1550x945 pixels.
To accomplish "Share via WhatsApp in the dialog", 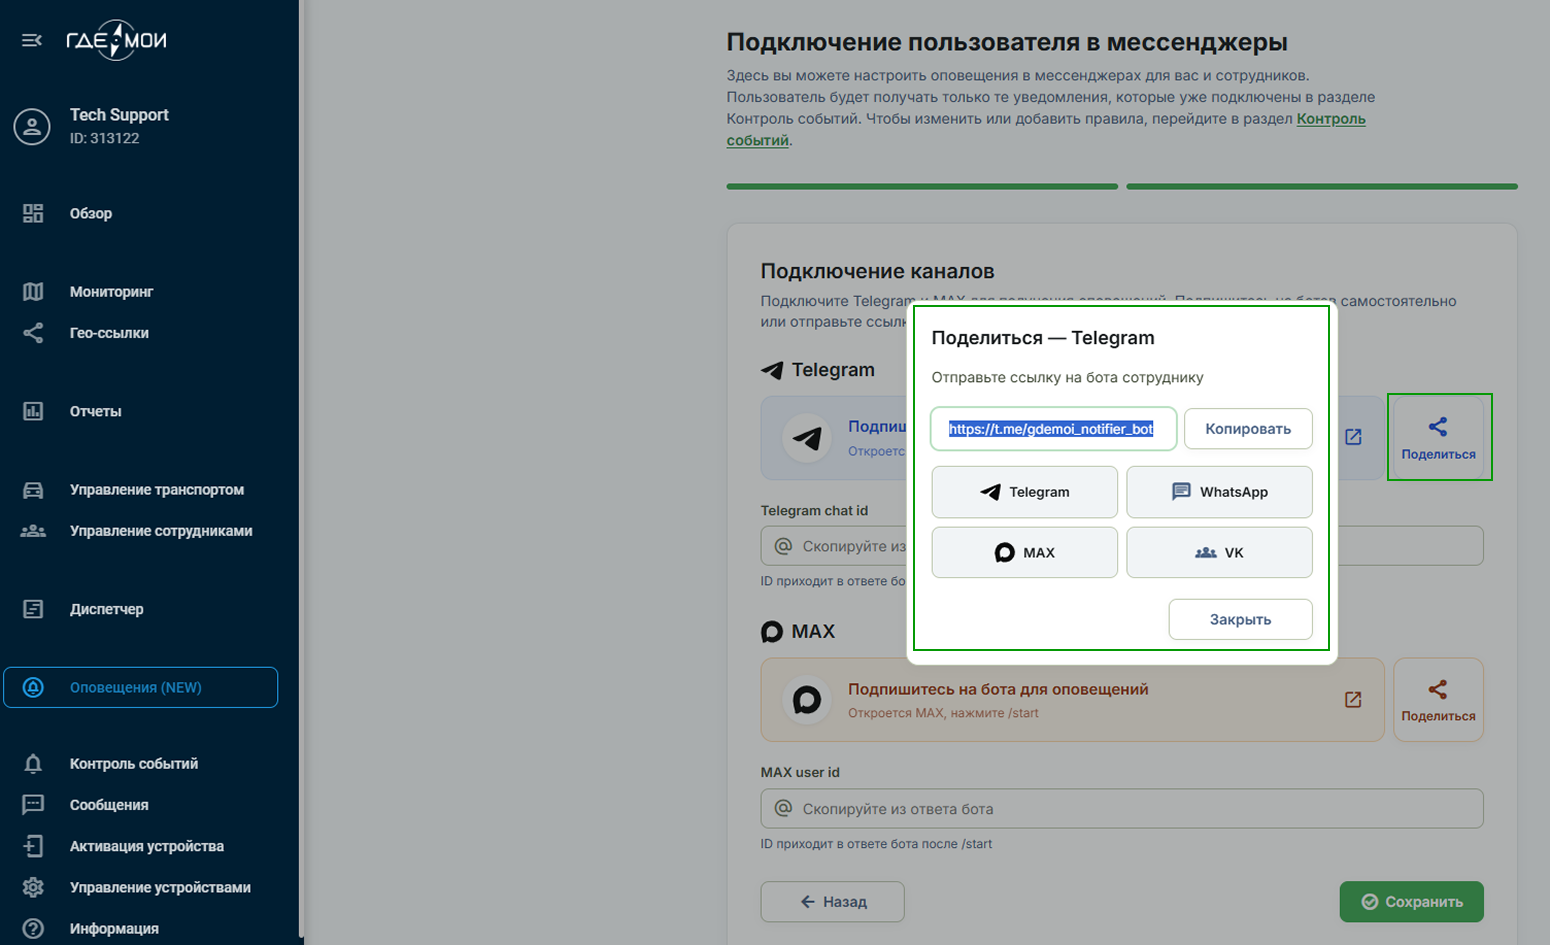I will coord(1219,492).
